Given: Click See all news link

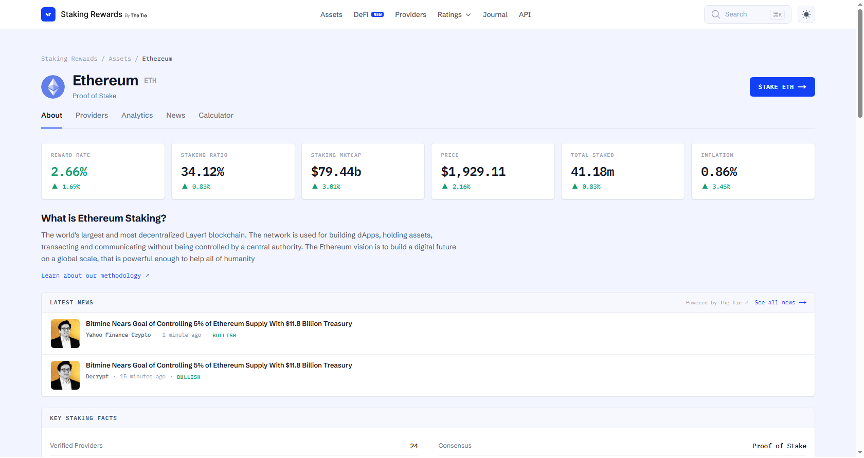Looking at the screenshot, I should point(780,302).
